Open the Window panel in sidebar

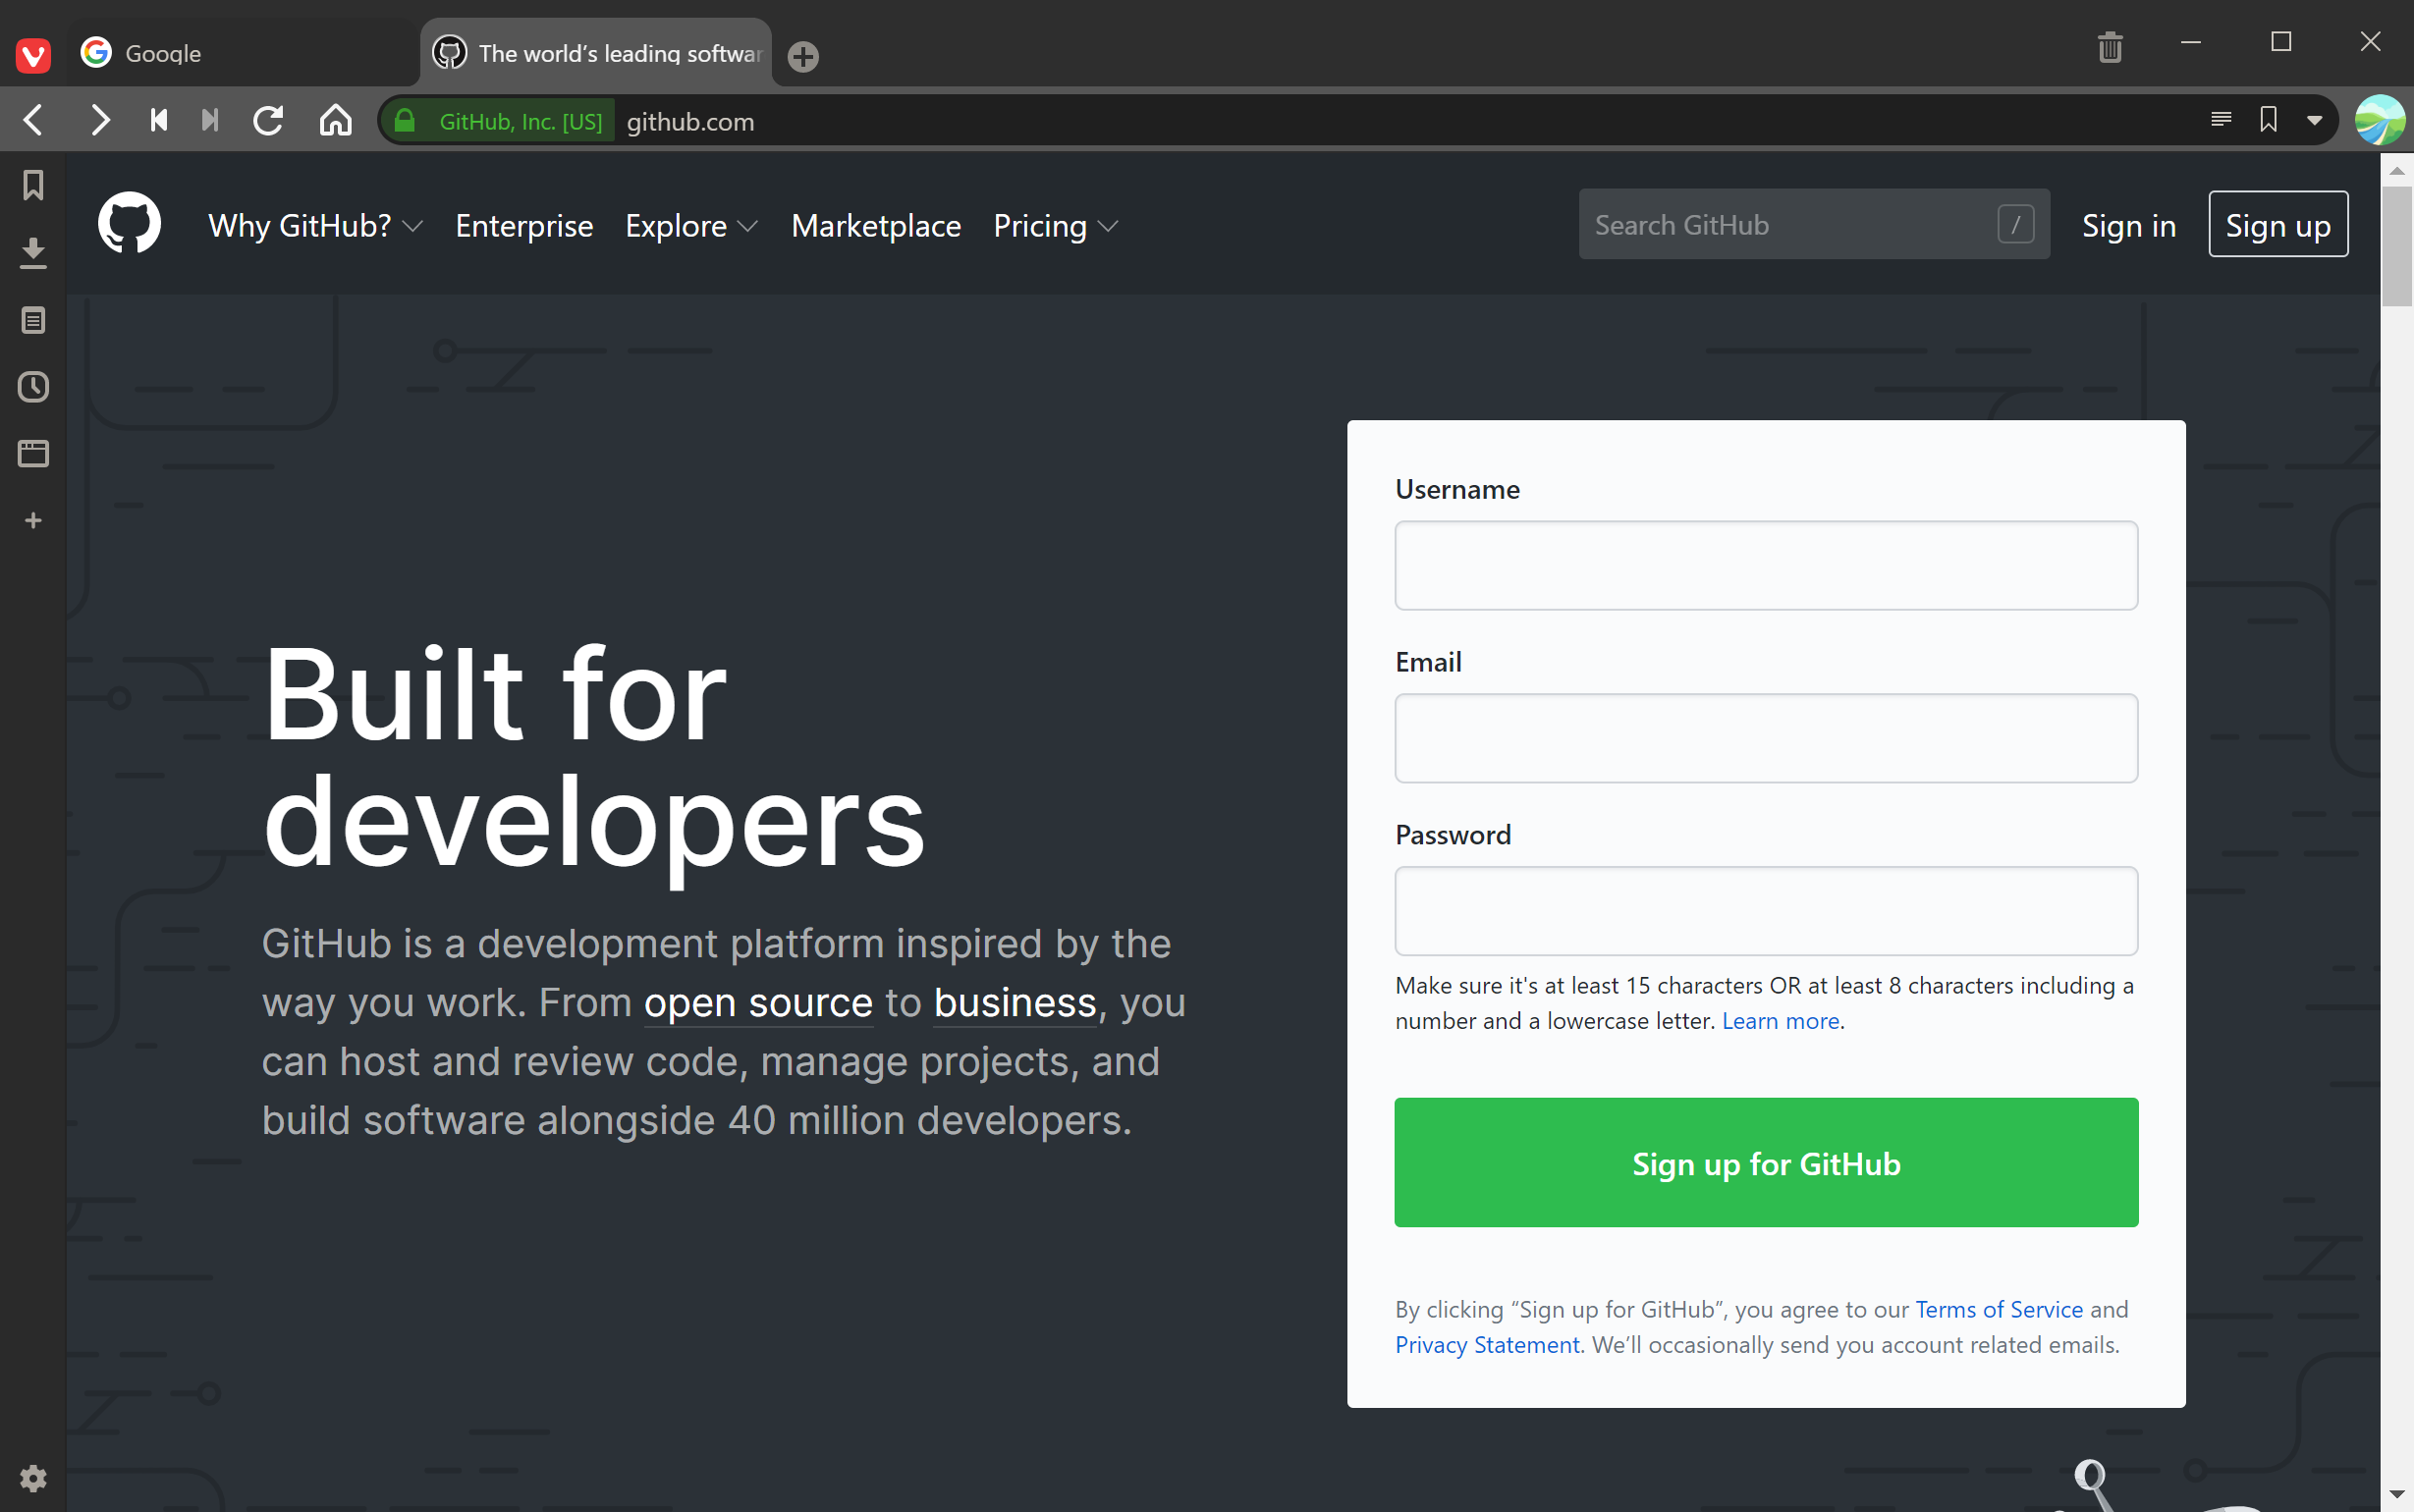click(x=33, y=453)
